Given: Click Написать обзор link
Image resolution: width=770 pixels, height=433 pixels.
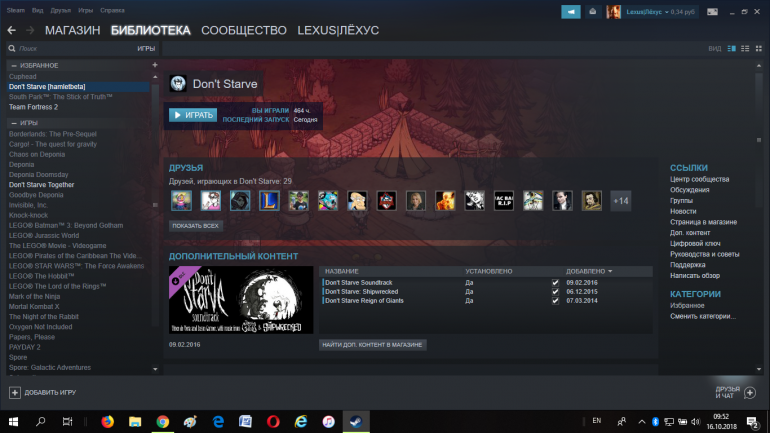Looking at the screenshot, I should pos(695,275).
